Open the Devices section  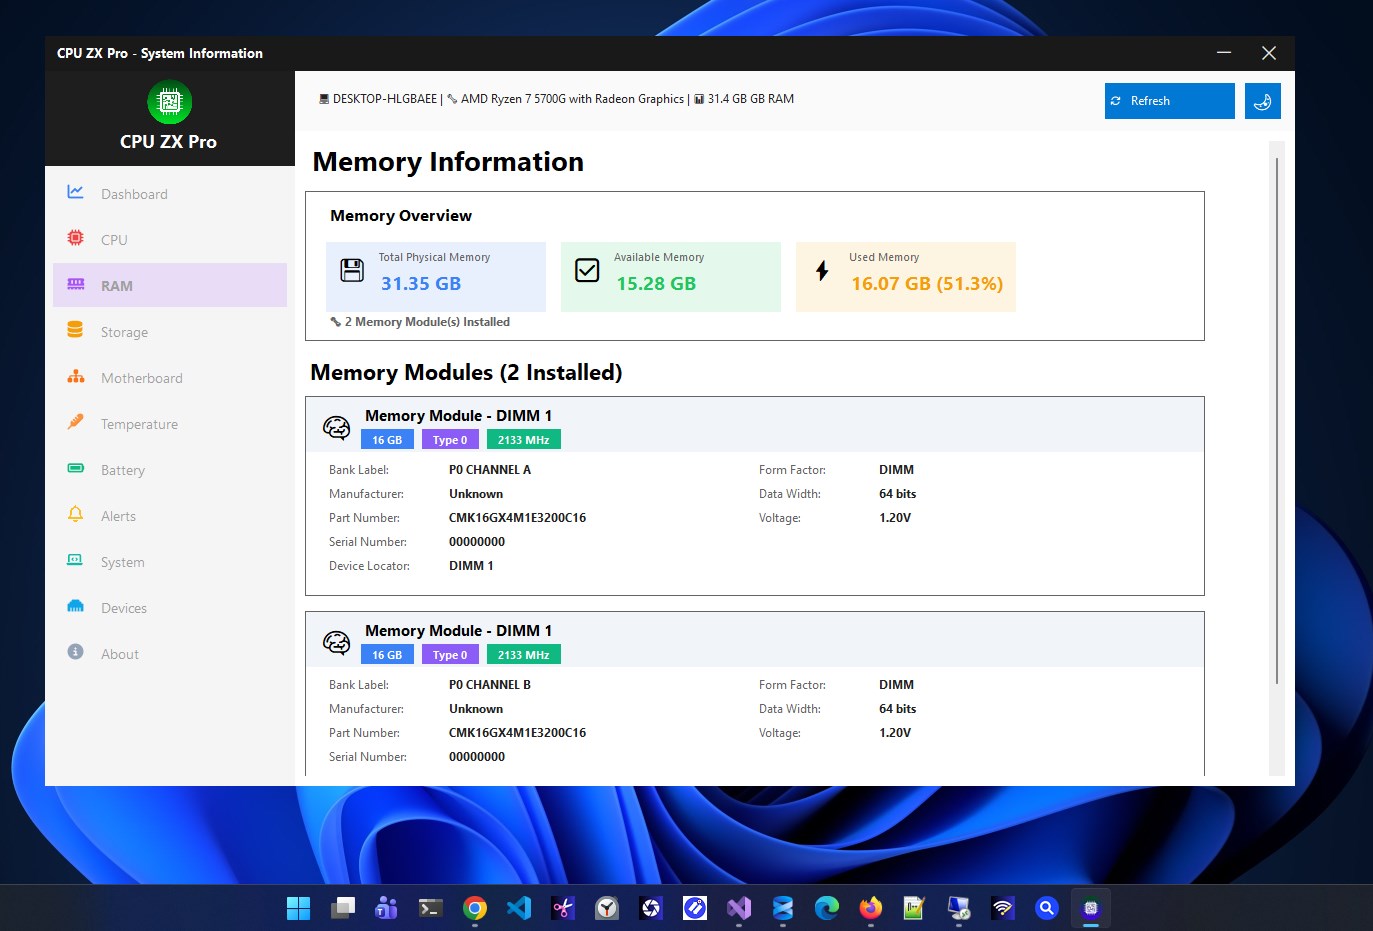click(123, 607)
